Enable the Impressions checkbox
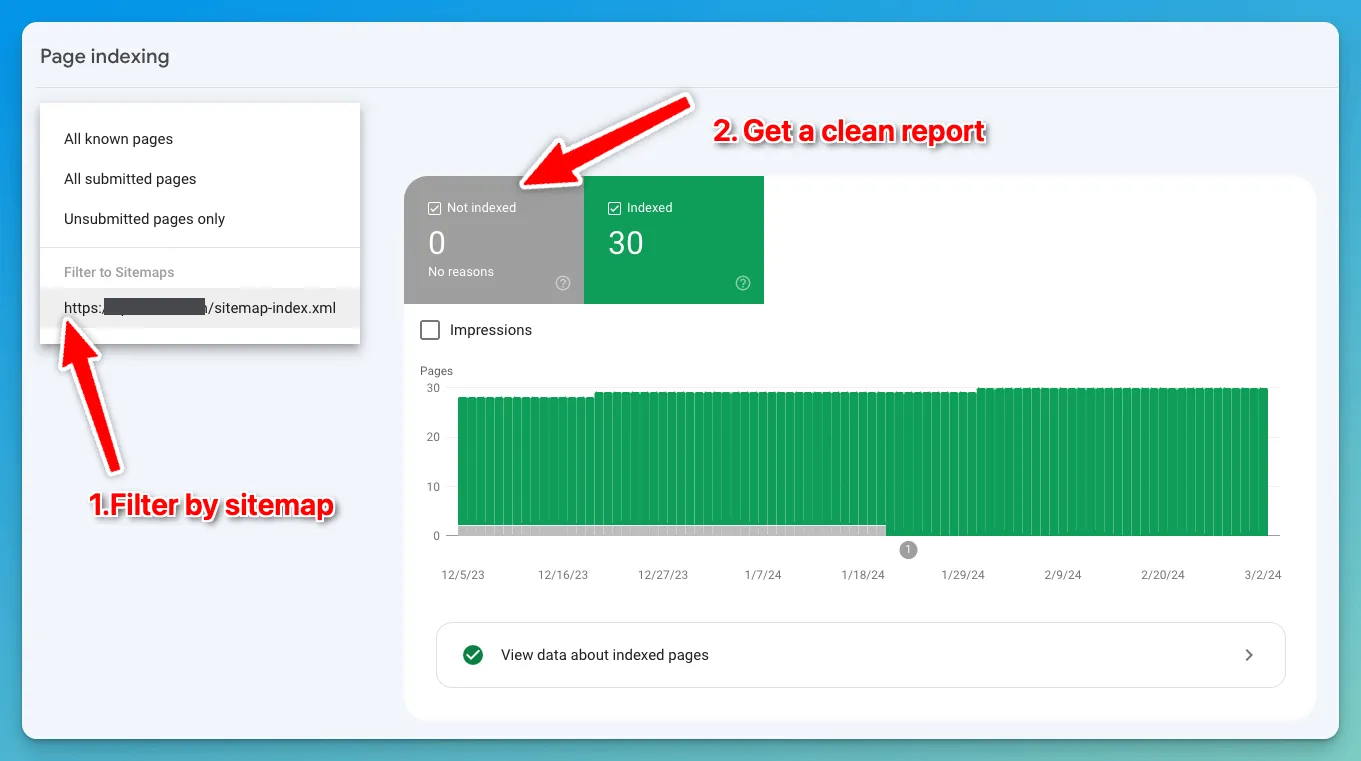Viewport: 1361px width, 761px height. click(430, 330)
